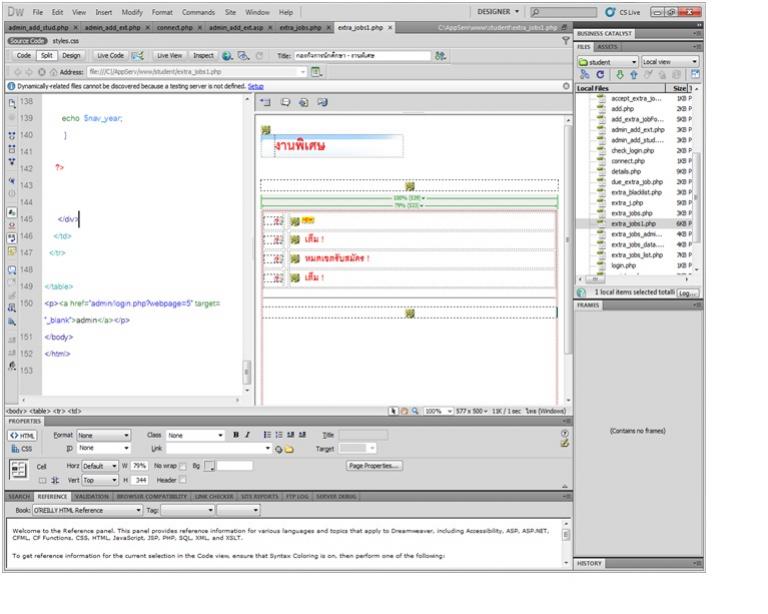Viewport: 768px width, 614px height.
Task: Open the student site dropdown
Action: click(607, 62)
